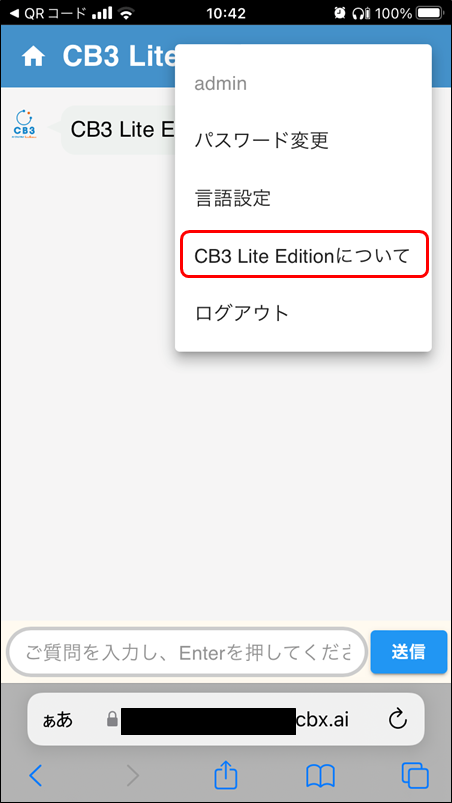This screenshot has width=452, height=803.
Task: Click the admin label in the menu
Action: 221,83
